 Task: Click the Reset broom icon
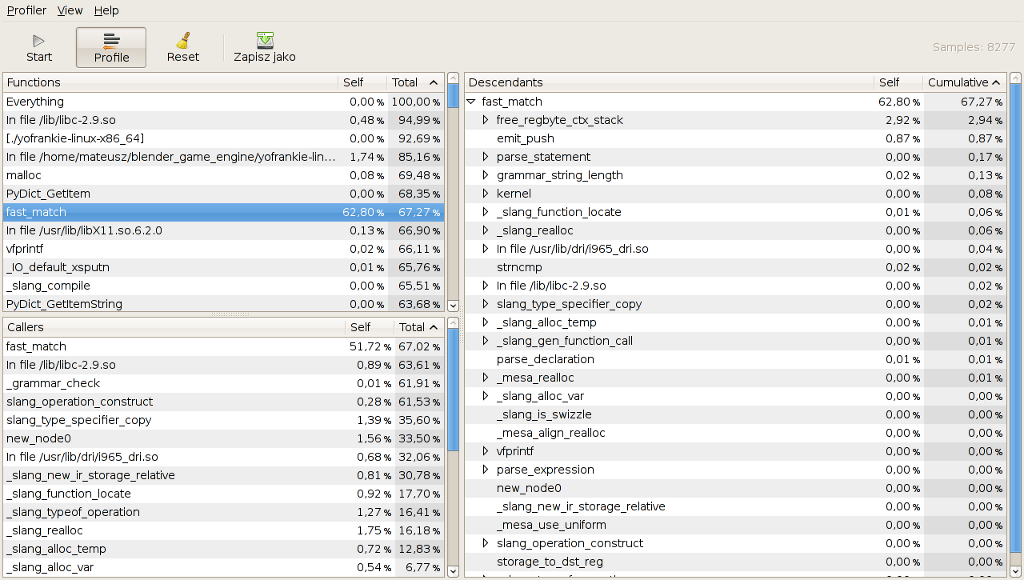click(183, 41)
